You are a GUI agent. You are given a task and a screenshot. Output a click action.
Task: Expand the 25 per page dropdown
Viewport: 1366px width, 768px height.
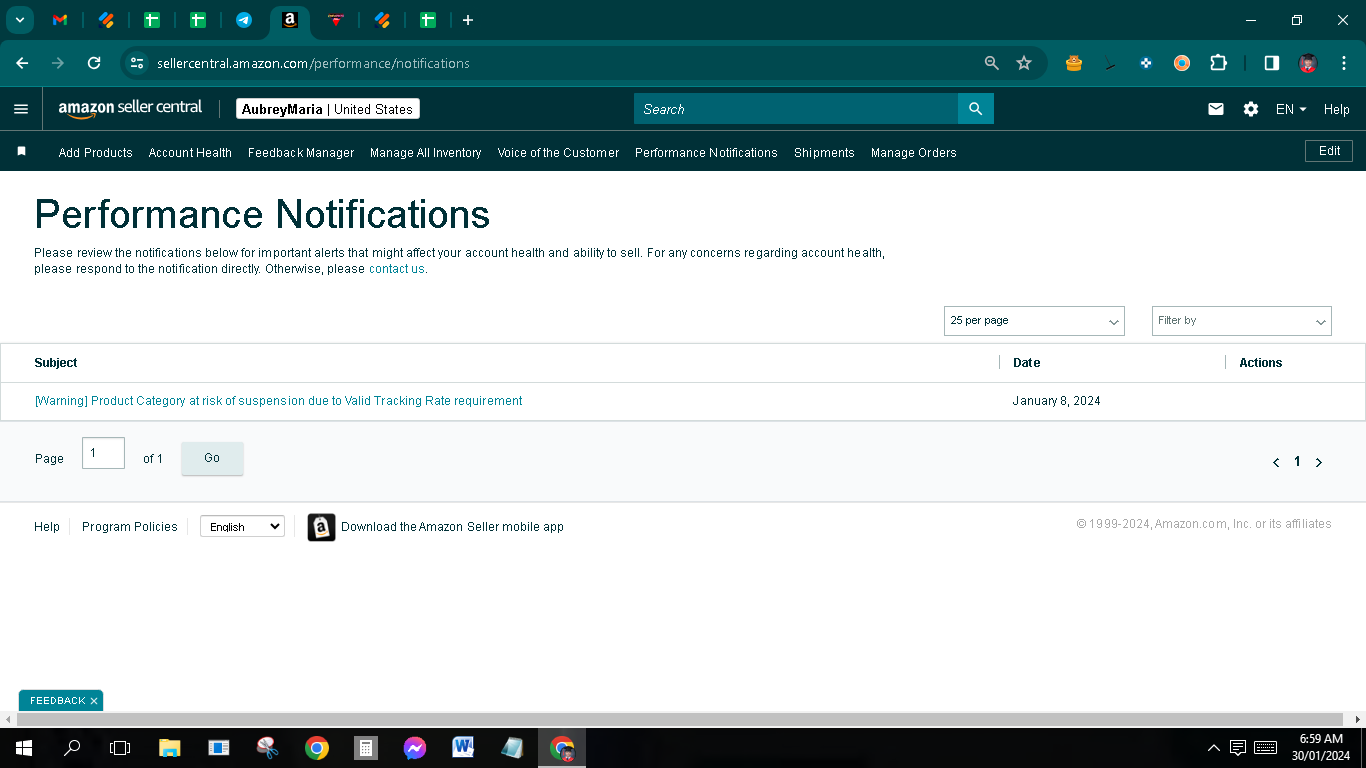click(x=1034, y=321)
